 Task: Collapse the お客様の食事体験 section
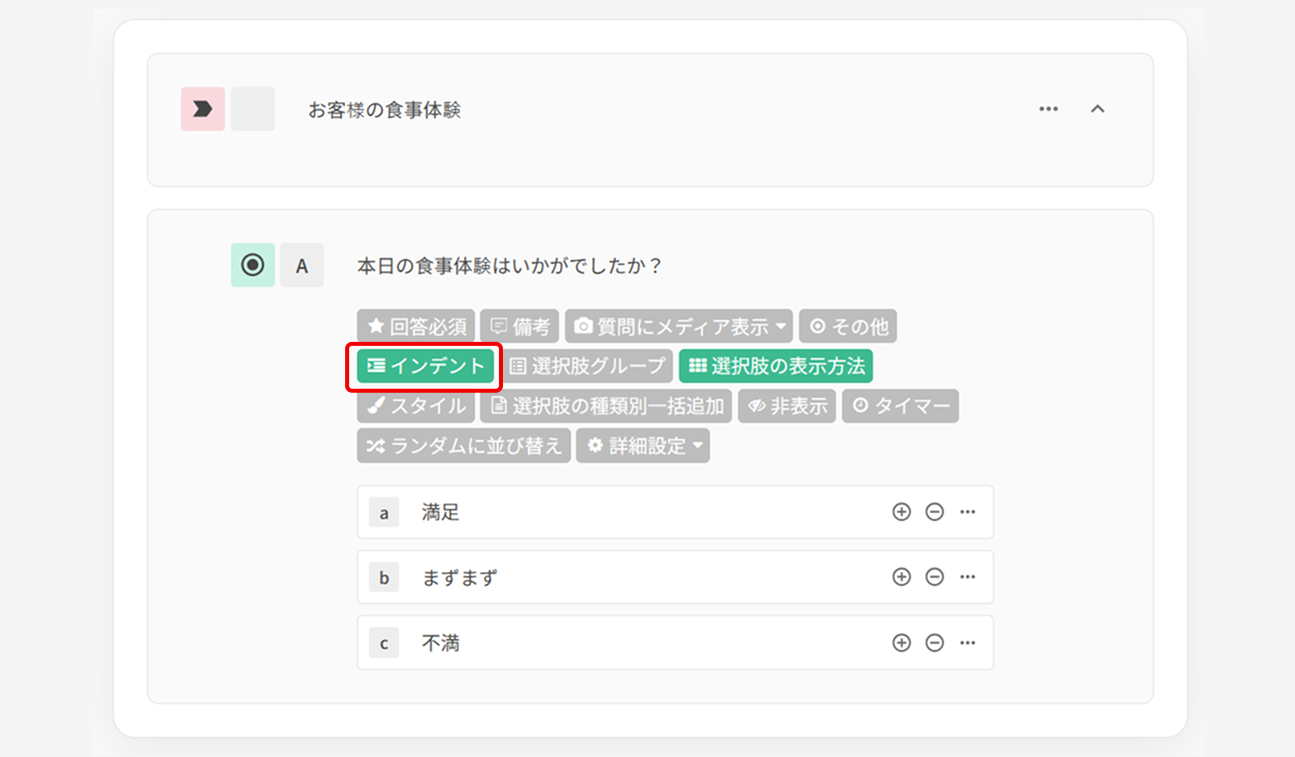coord(1097,109)
